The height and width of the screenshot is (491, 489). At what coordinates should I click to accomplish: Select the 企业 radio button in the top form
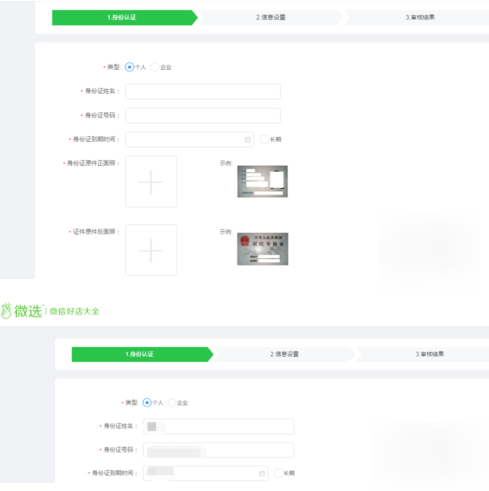155,67
